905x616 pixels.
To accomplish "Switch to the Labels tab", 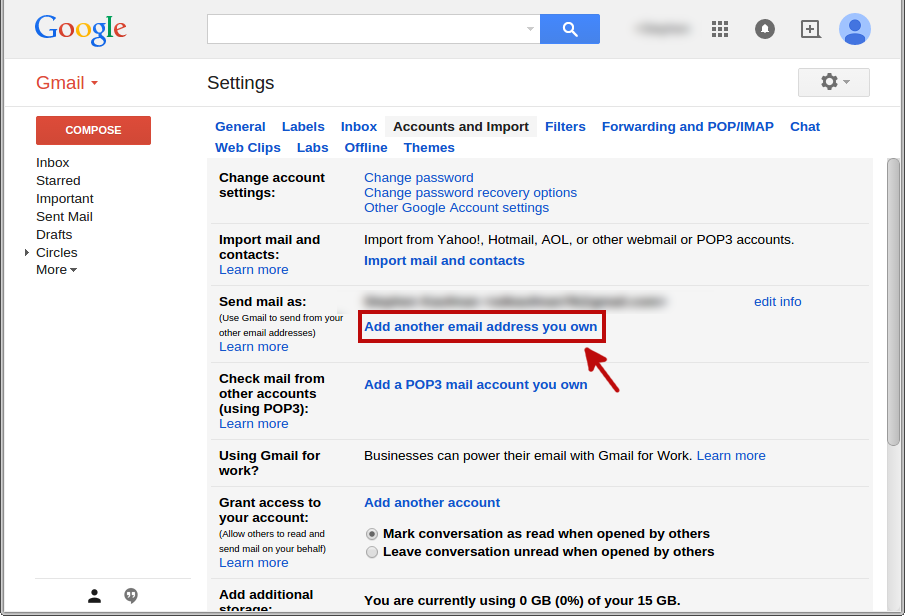I will pos(303,126).
